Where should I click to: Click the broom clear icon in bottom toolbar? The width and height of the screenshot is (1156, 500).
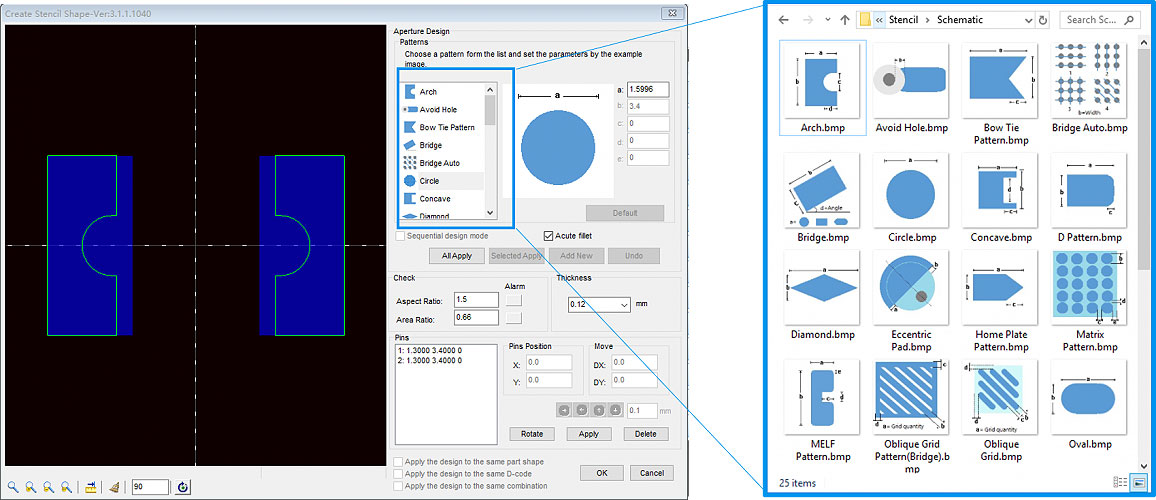[x=114, y=487]
